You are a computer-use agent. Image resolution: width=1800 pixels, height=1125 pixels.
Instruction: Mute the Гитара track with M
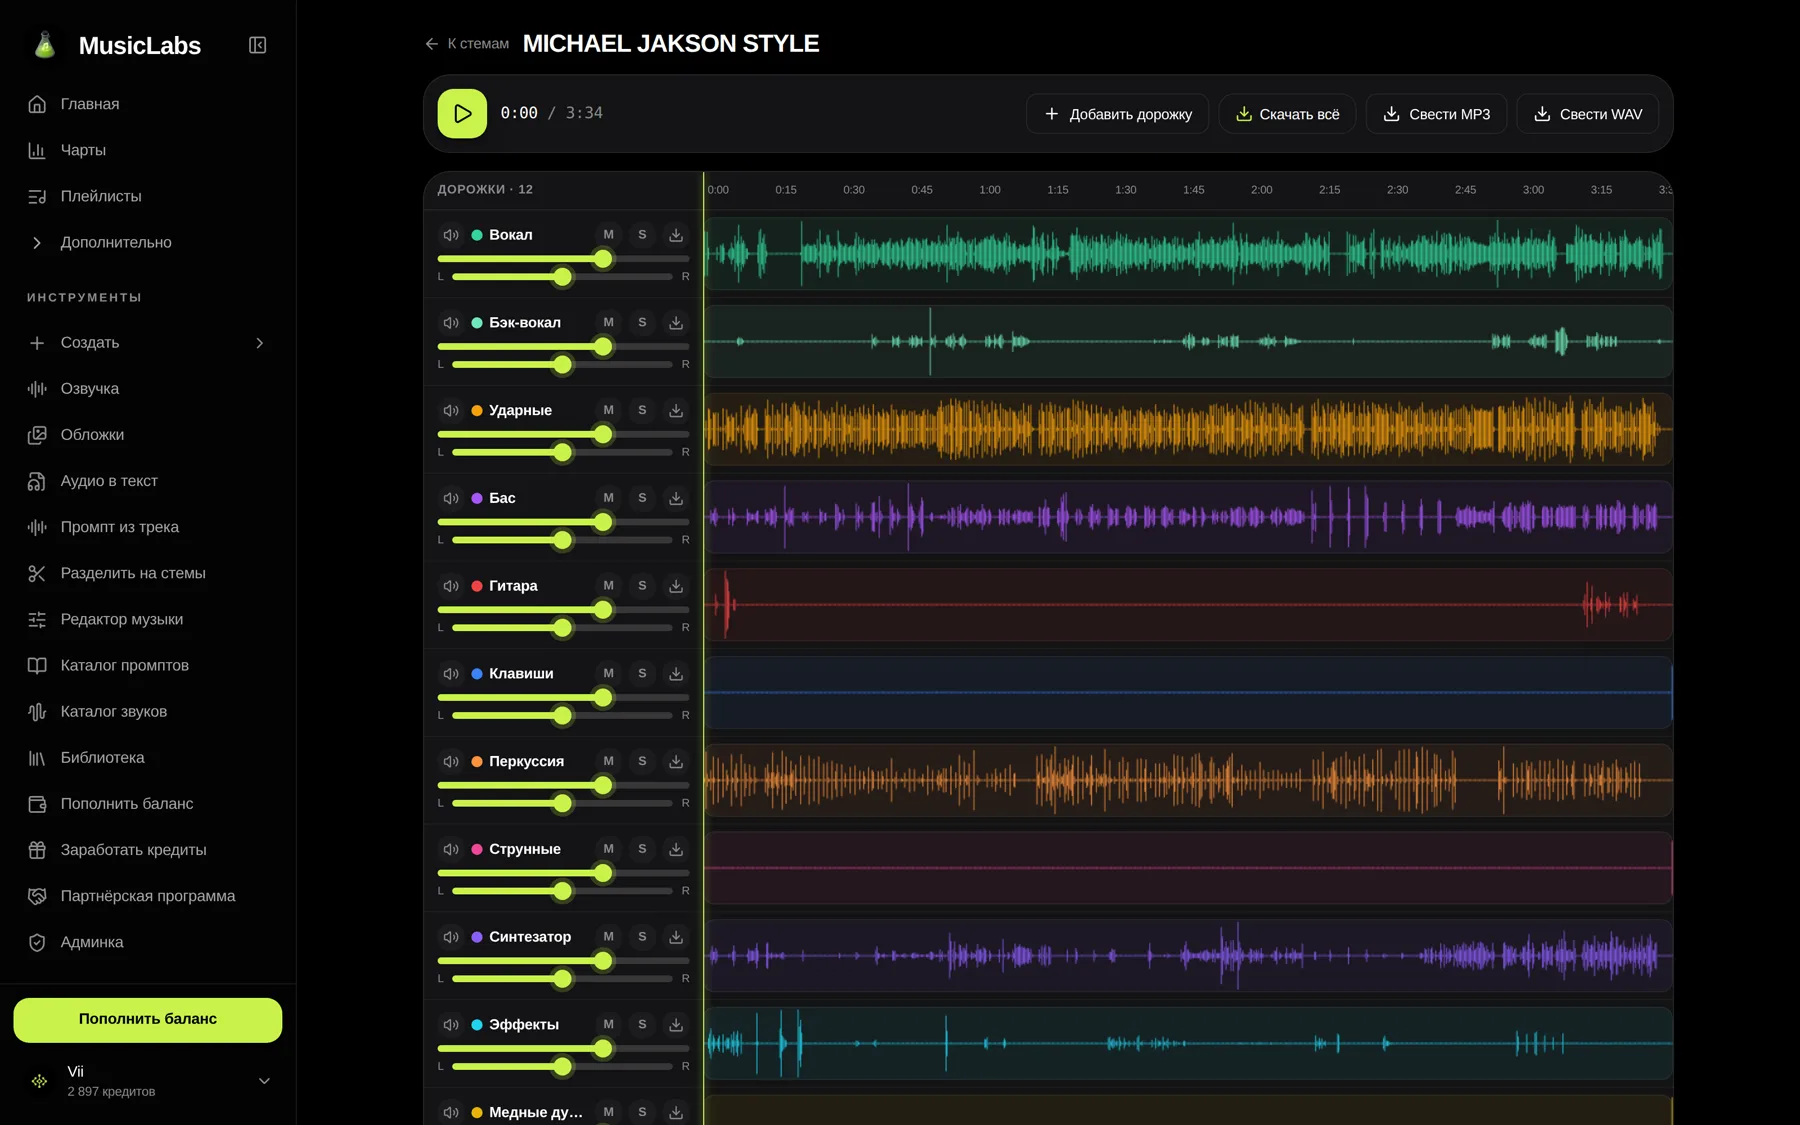point(608,586)
